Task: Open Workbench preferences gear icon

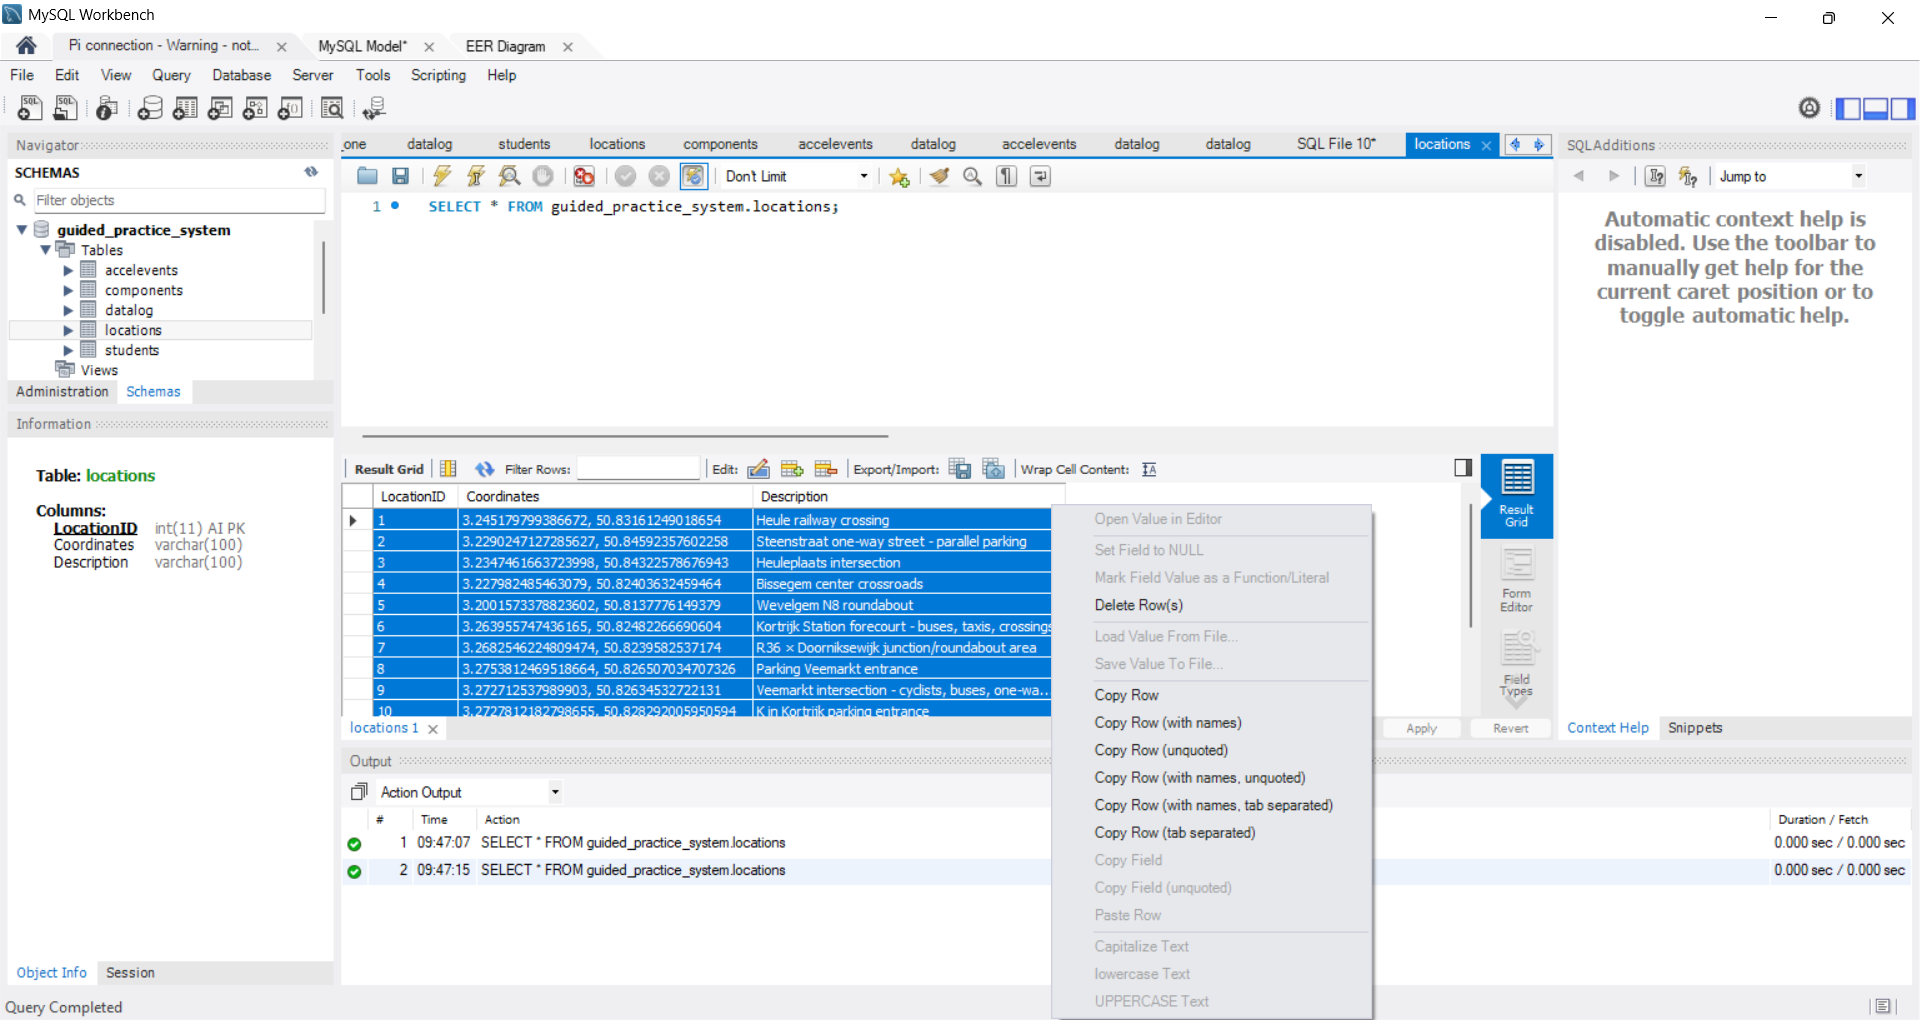Action: (x=1809, y=108)
